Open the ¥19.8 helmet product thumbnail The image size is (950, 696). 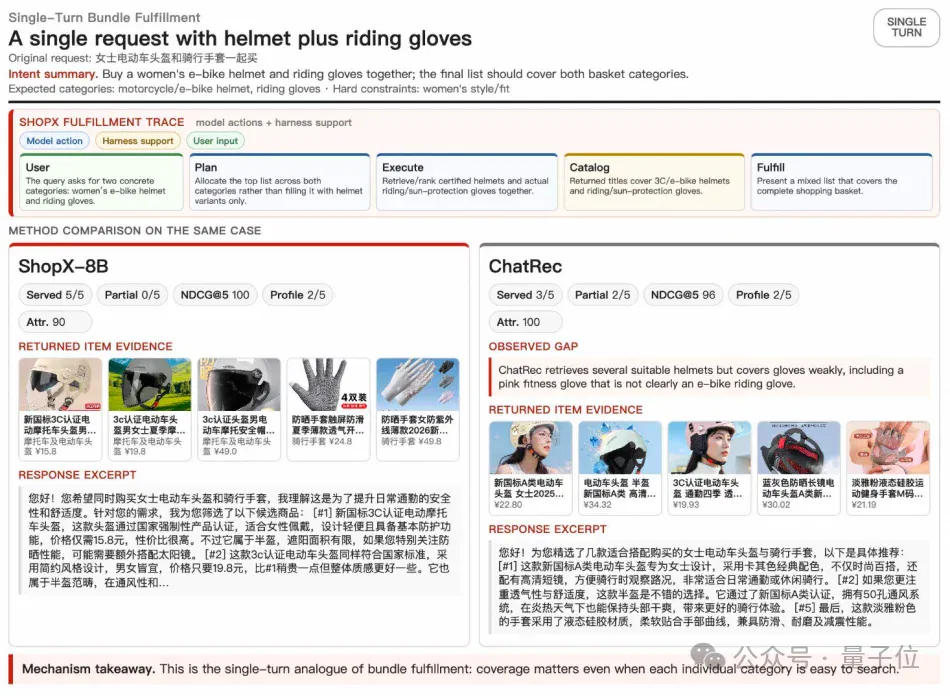150,385
